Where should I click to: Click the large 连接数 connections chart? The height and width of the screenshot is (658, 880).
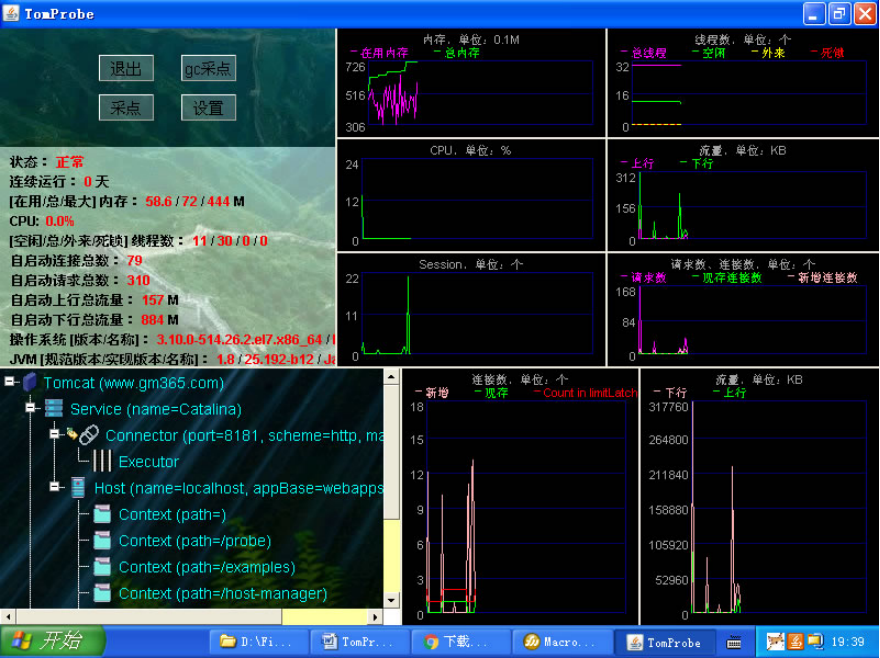click(x=520, y=496)
